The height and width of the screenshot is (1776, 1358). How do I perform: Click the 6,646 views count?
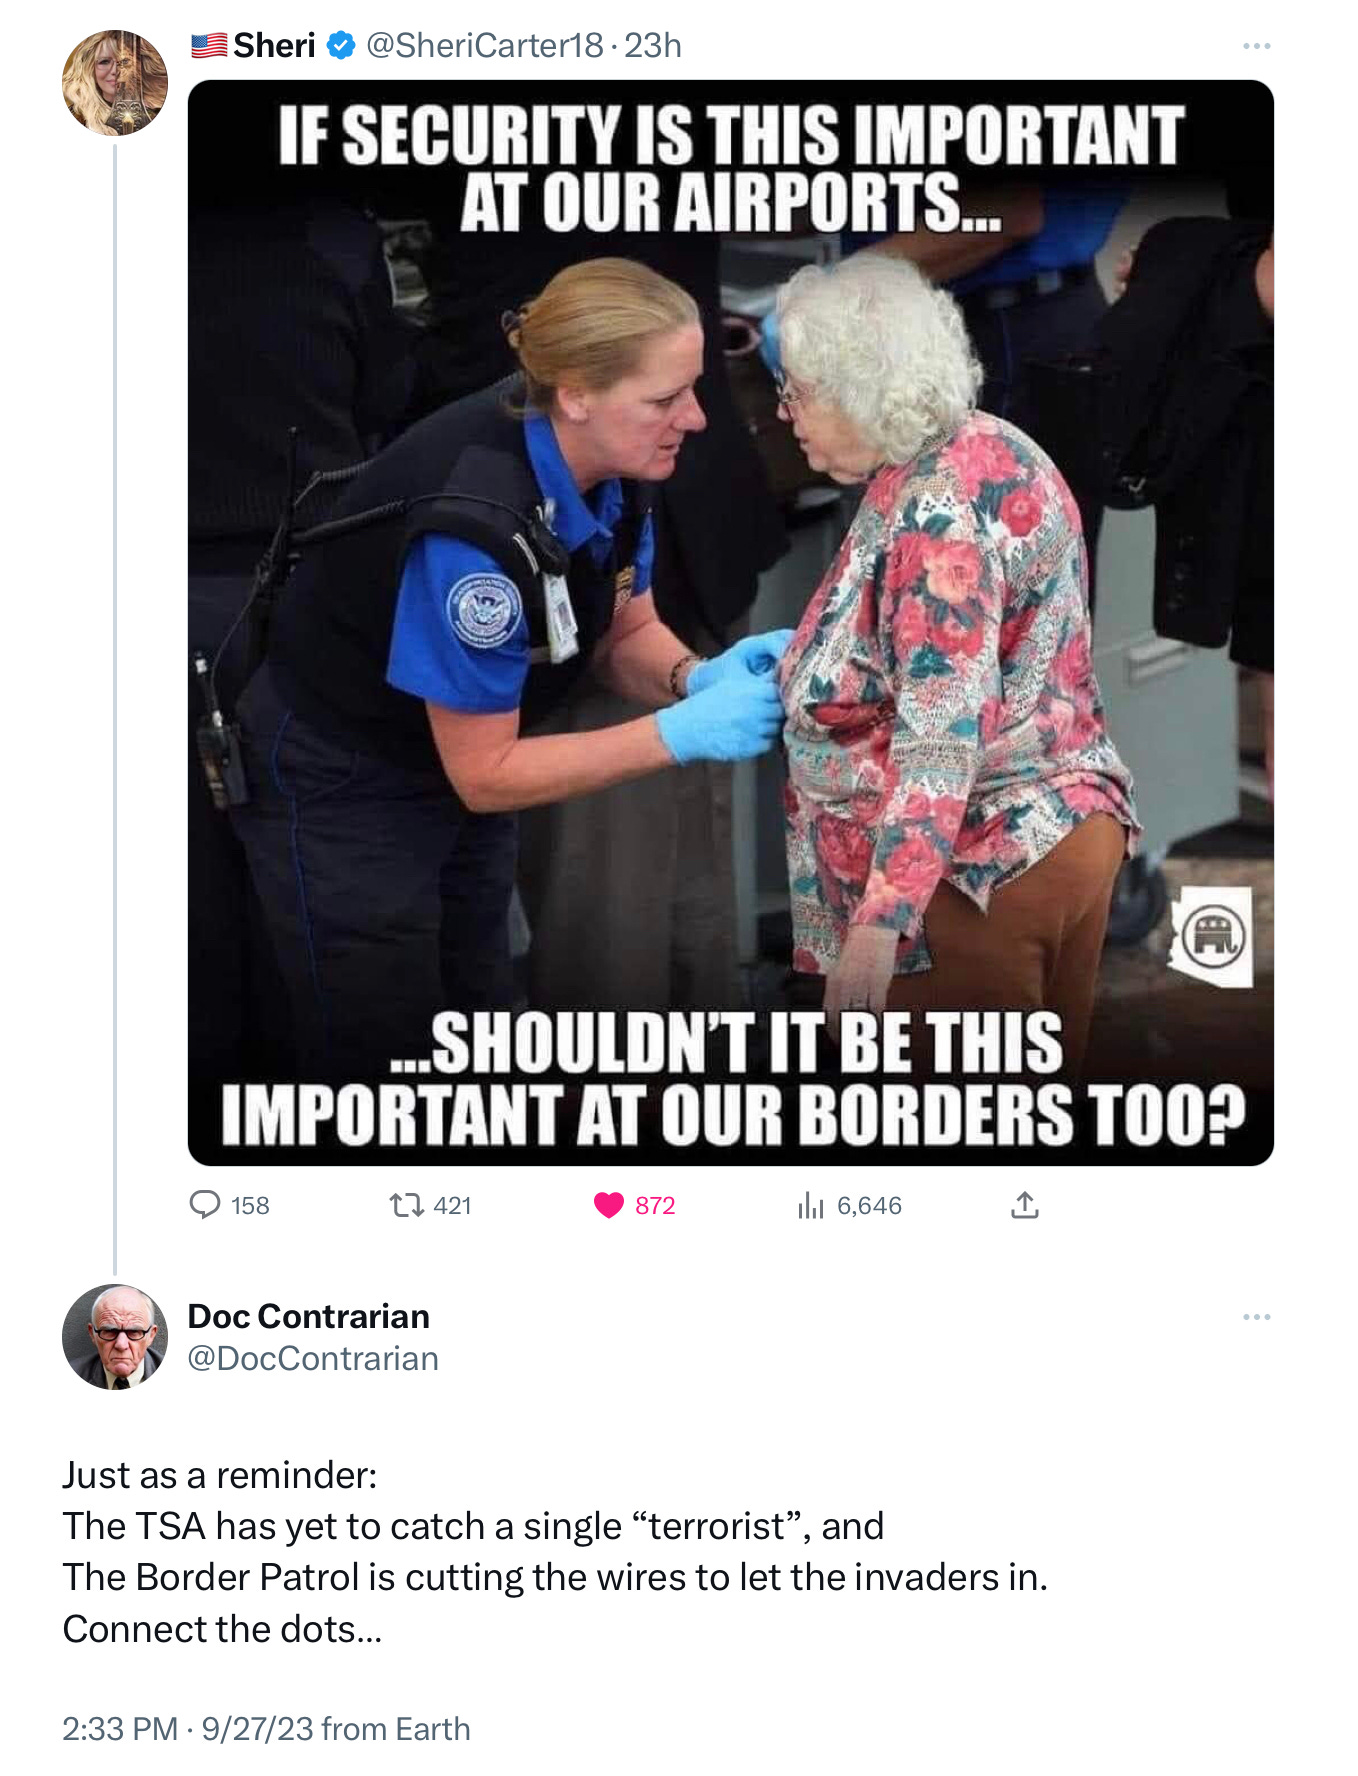[x=869, y=1206]
